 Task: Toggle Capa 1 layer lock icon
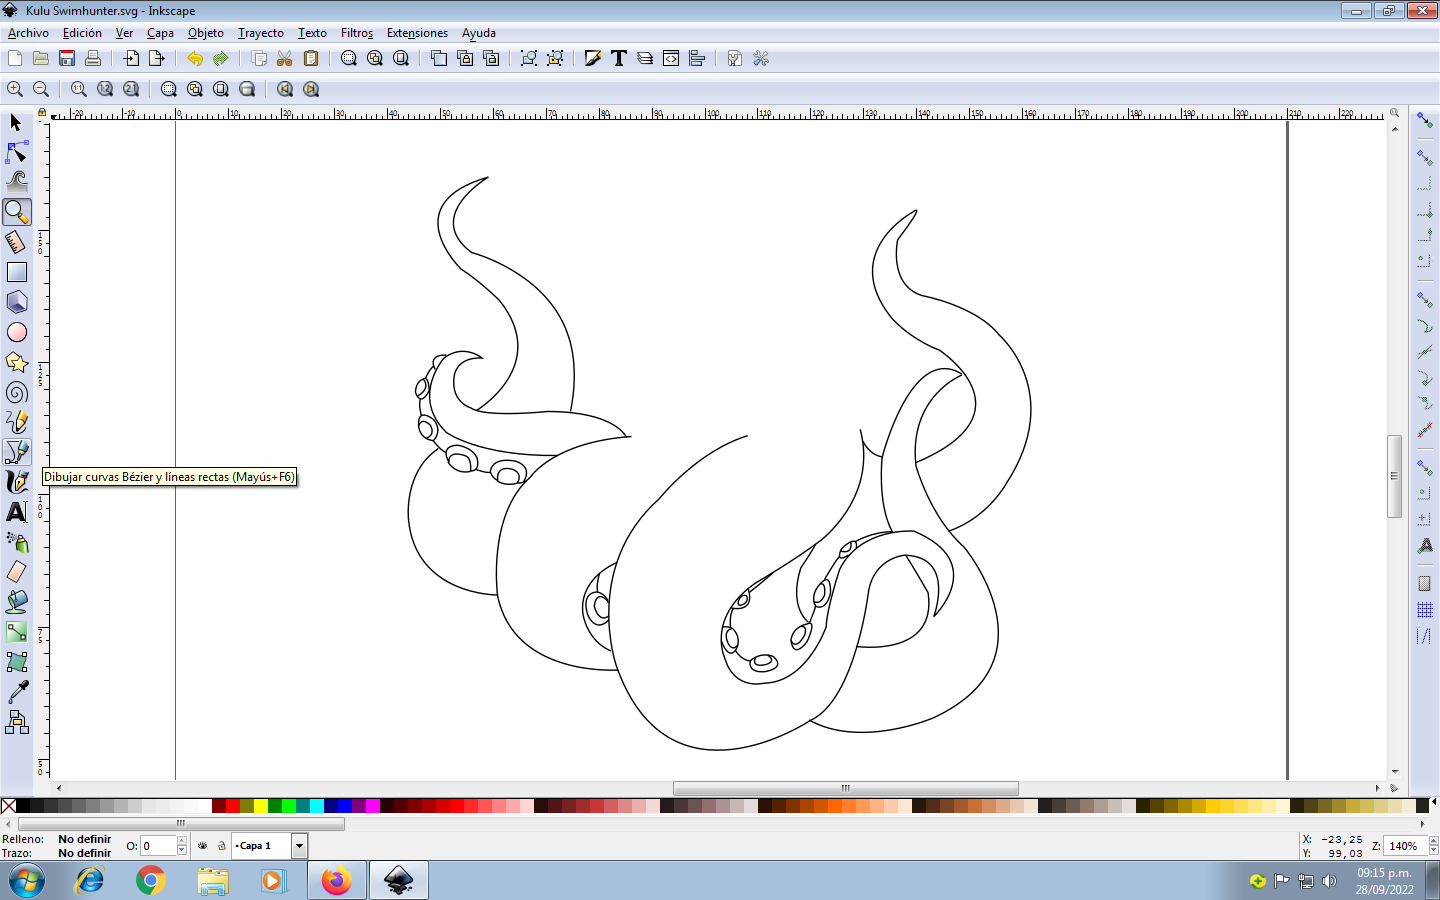coord(222,846)
